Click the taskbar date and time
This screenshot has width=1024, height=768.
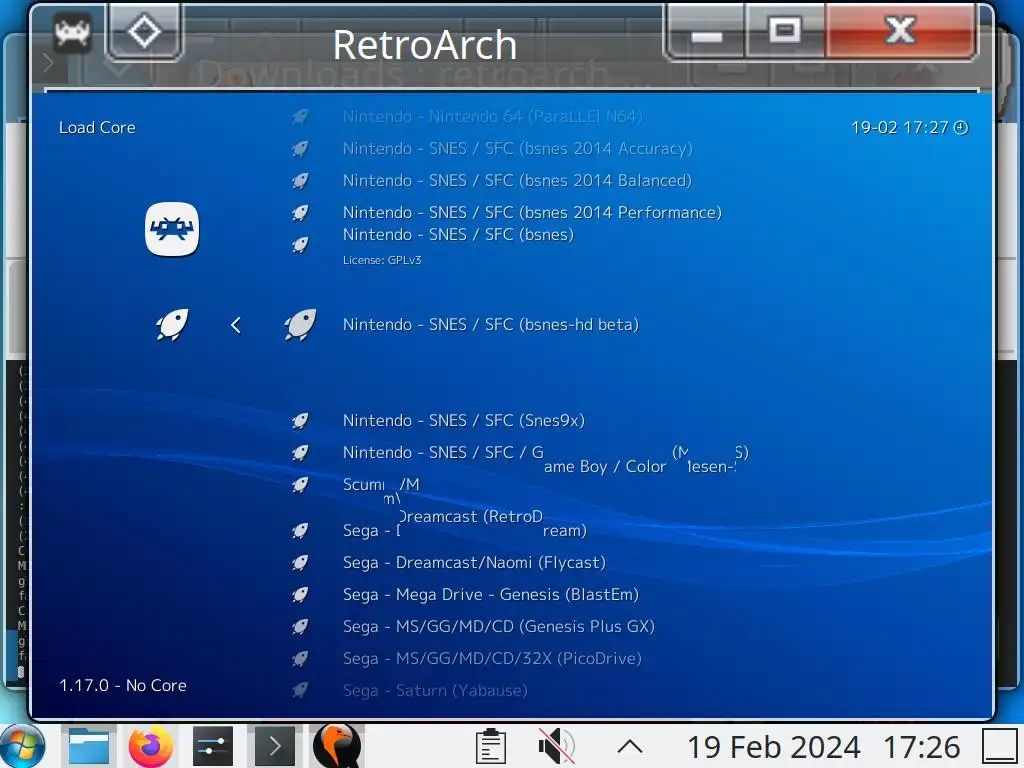824,747
